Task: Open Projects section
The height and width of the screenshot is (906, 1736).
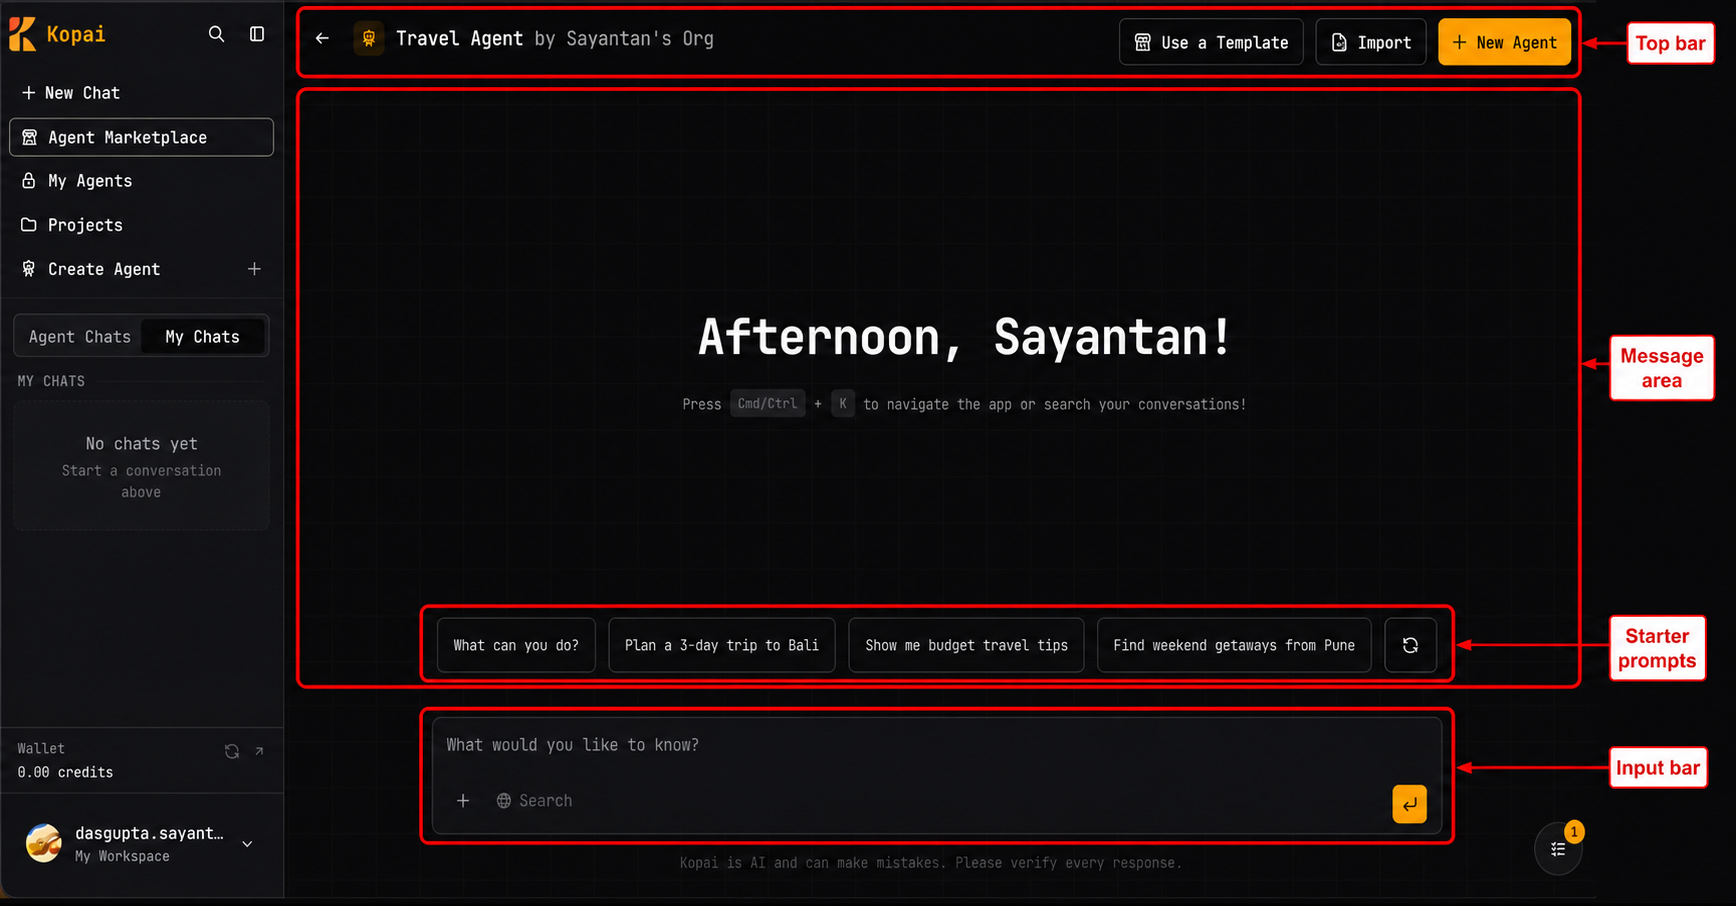Action: pyautogui.click(x=72, y=225)
